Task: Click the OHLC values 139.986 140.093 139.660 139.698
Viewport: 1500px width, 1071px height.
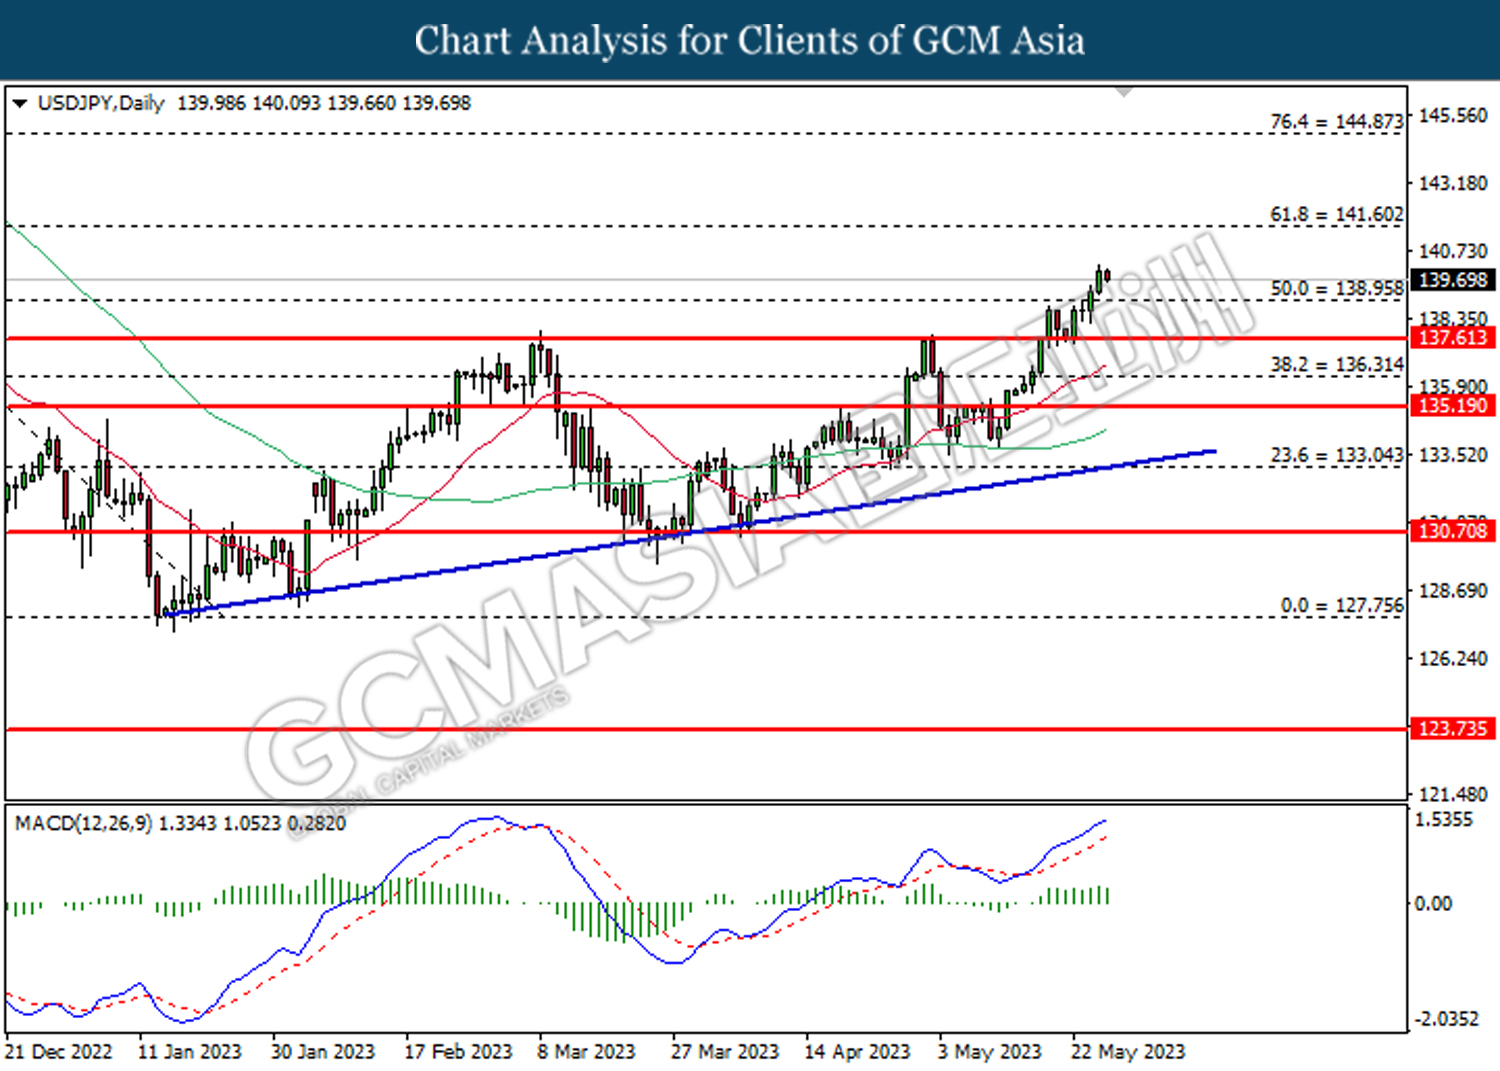Action: pyautogui.click(x=323, y=103)
